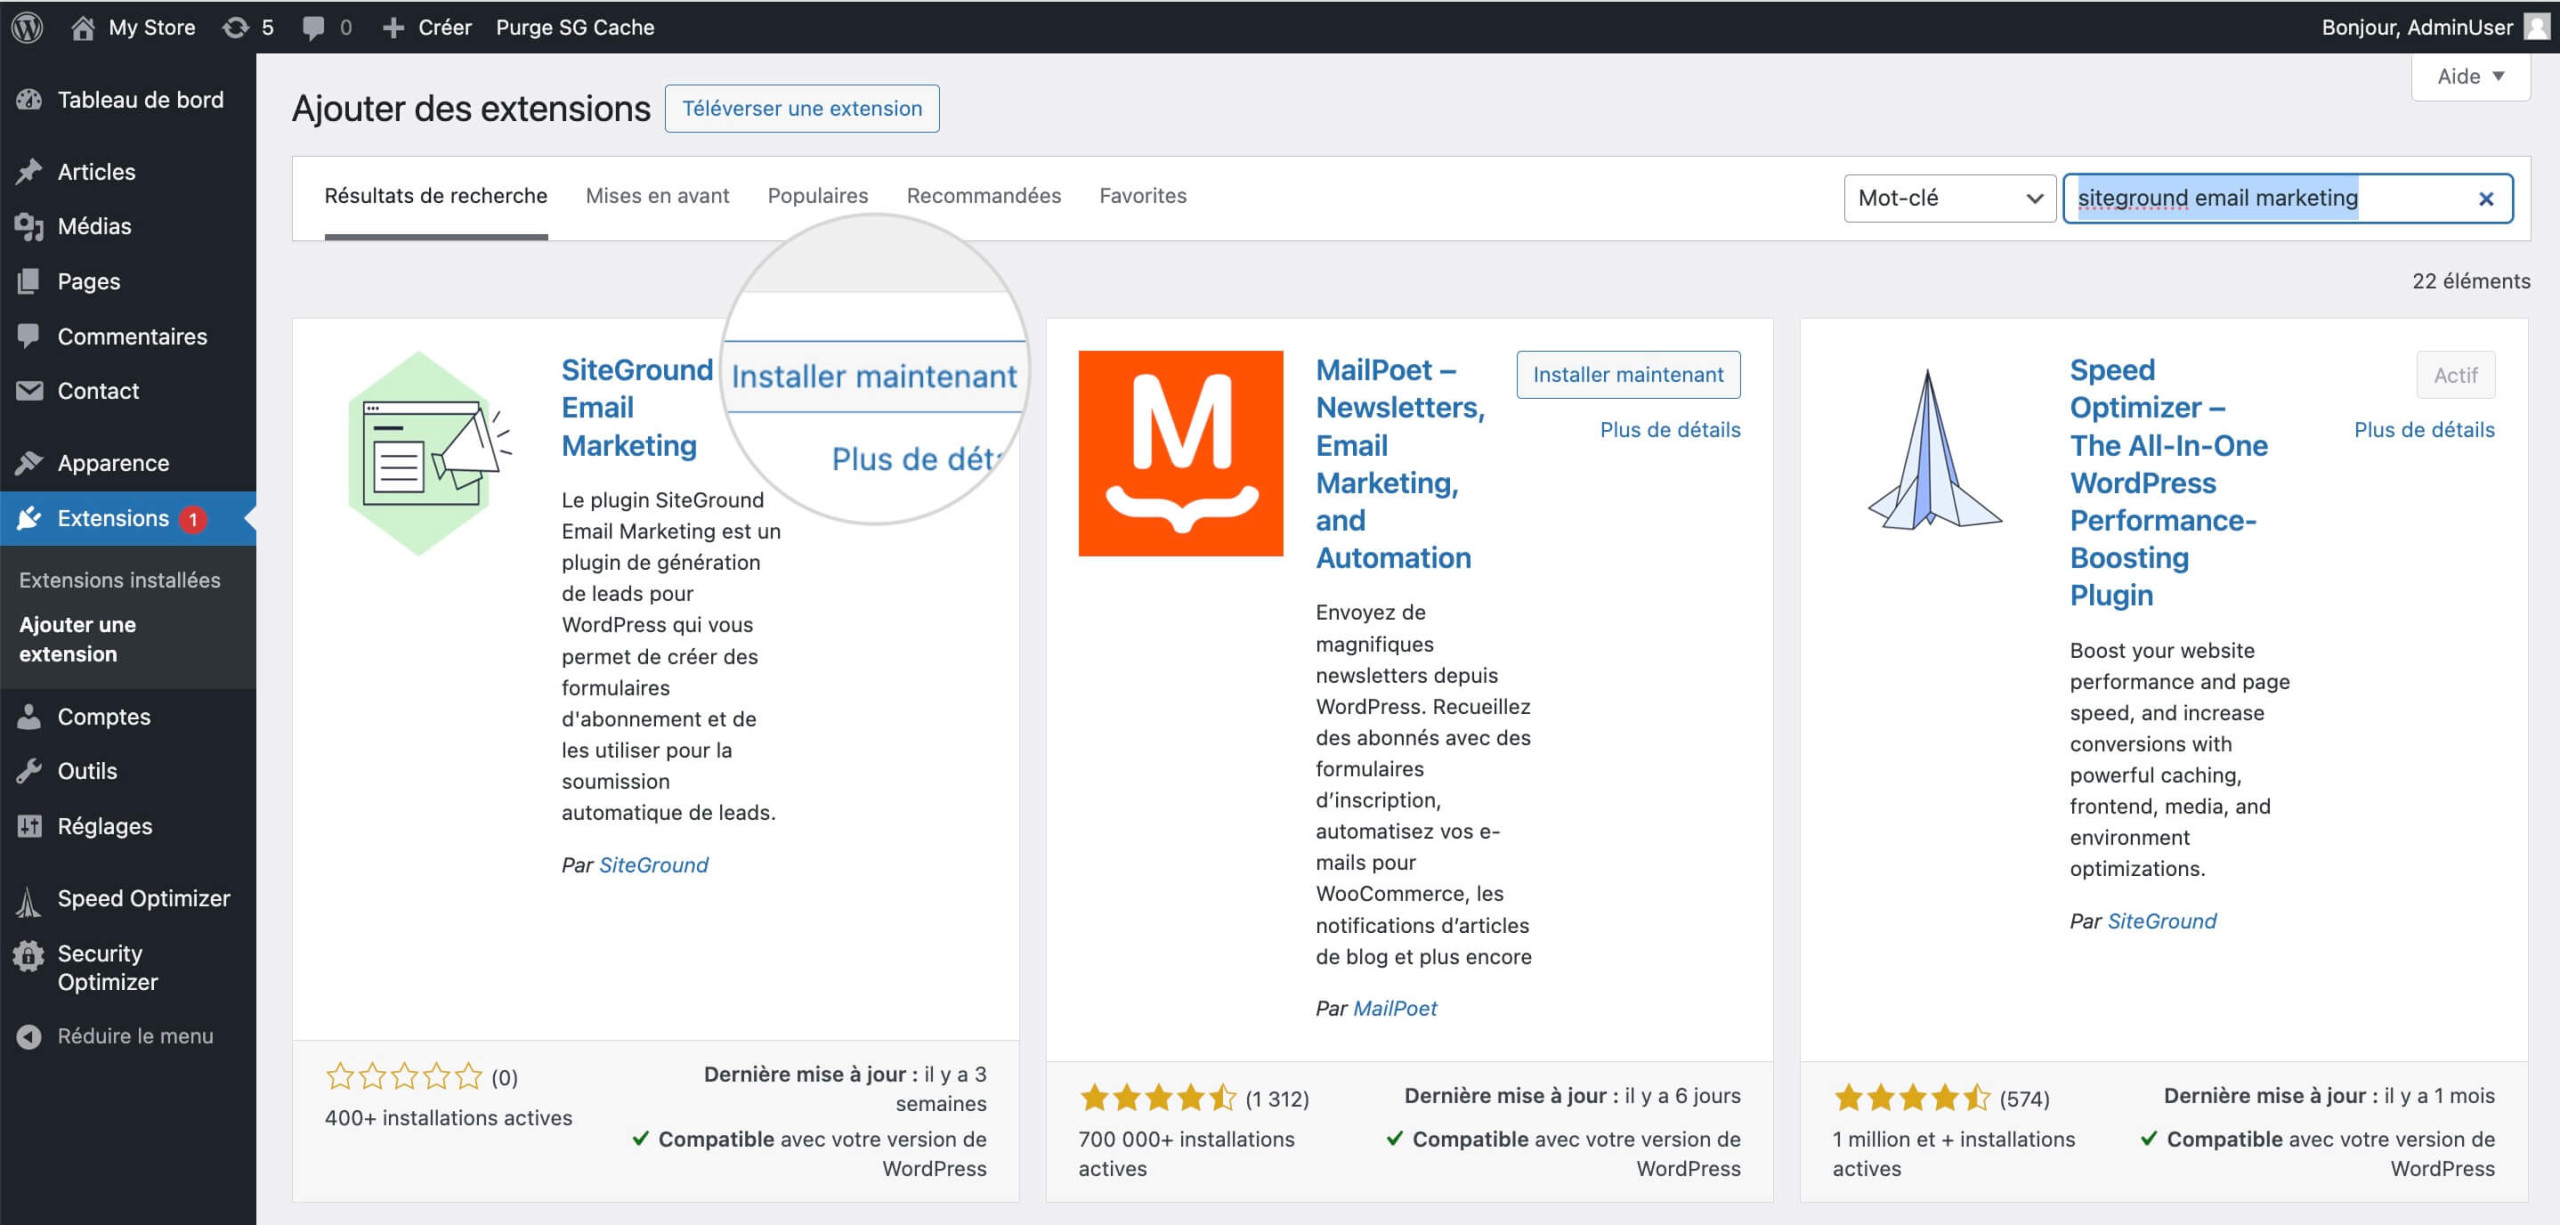Open Ajouter une extension submenu item
The image size is (2560, 1225).
pyautogui.click(x=78, y=639)
